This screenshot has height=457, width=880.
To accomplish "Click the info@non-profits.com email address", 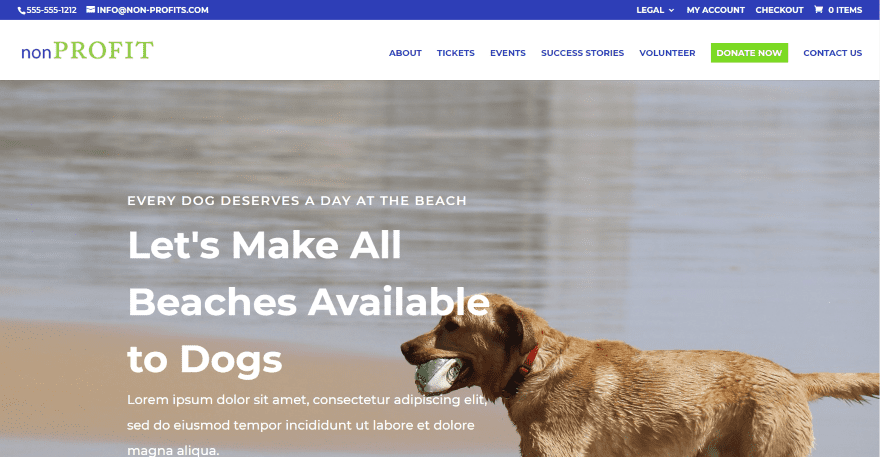I will click(153, 10).
